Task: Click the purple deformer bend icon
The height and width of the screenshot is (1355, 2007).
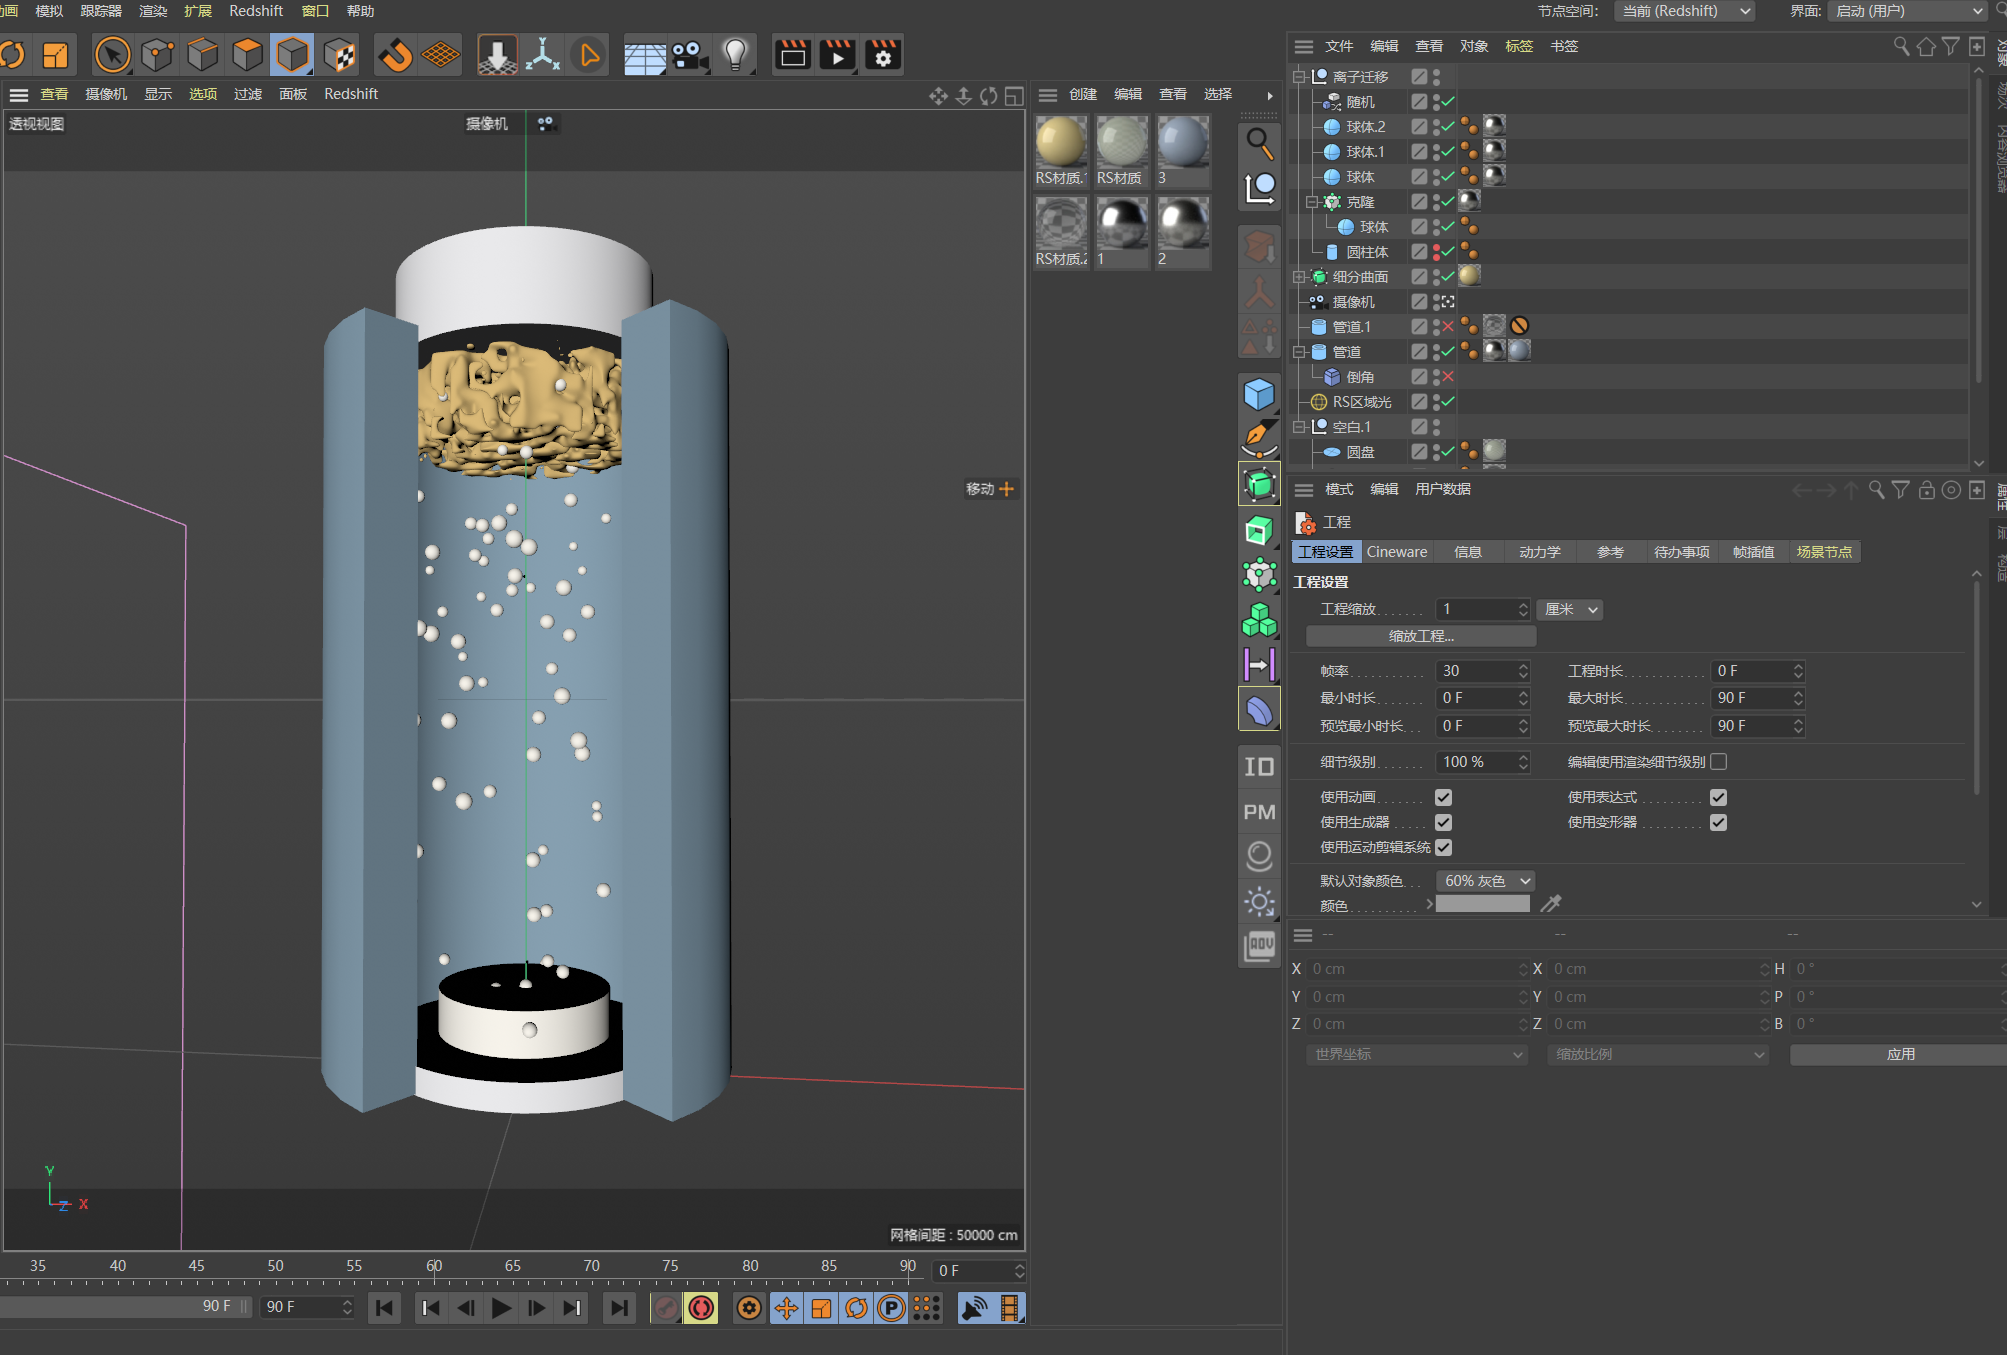Action: point(1259,710)
